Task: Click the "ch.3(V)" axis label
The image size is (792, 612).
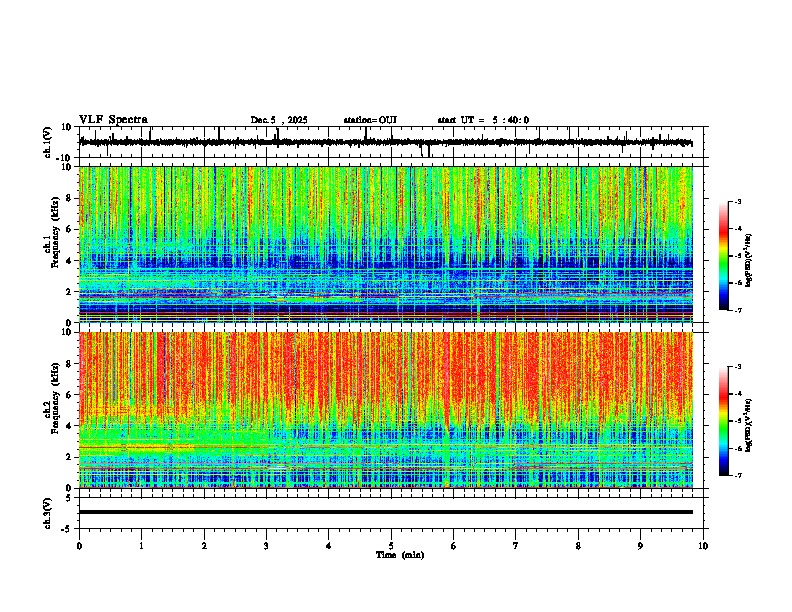Action: tap(48, 514)
